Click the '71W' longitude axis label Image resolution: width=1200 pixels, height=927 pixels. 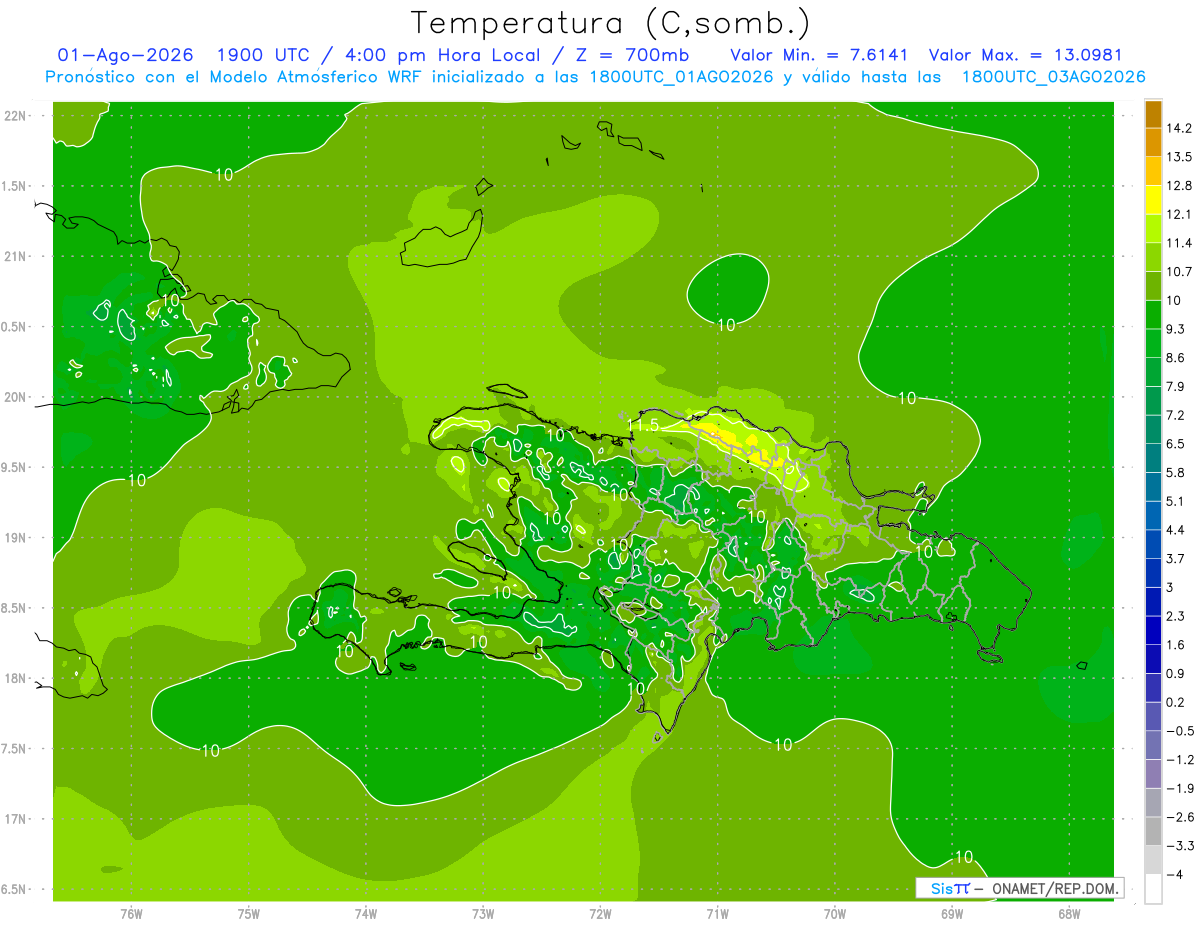717,914
